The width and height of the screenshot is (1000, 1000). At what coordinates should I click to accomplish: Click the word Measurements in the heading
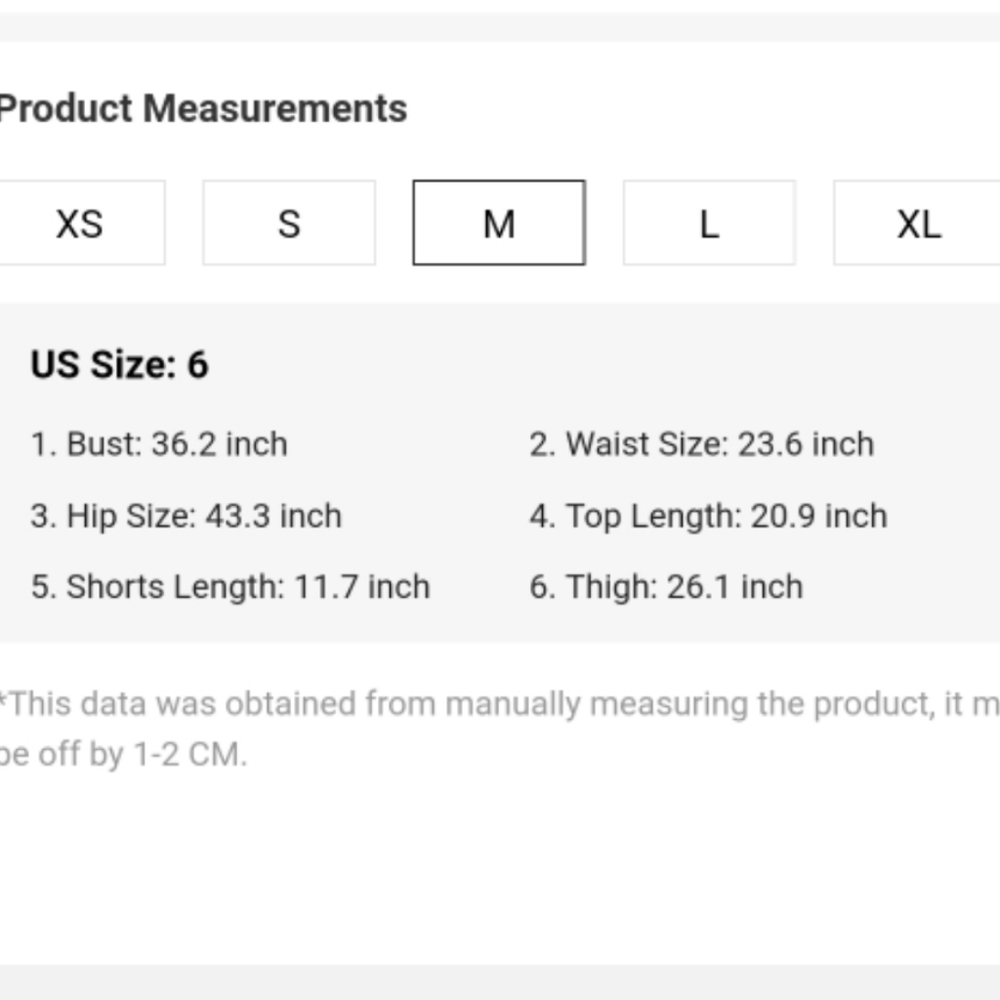(275, 108)
